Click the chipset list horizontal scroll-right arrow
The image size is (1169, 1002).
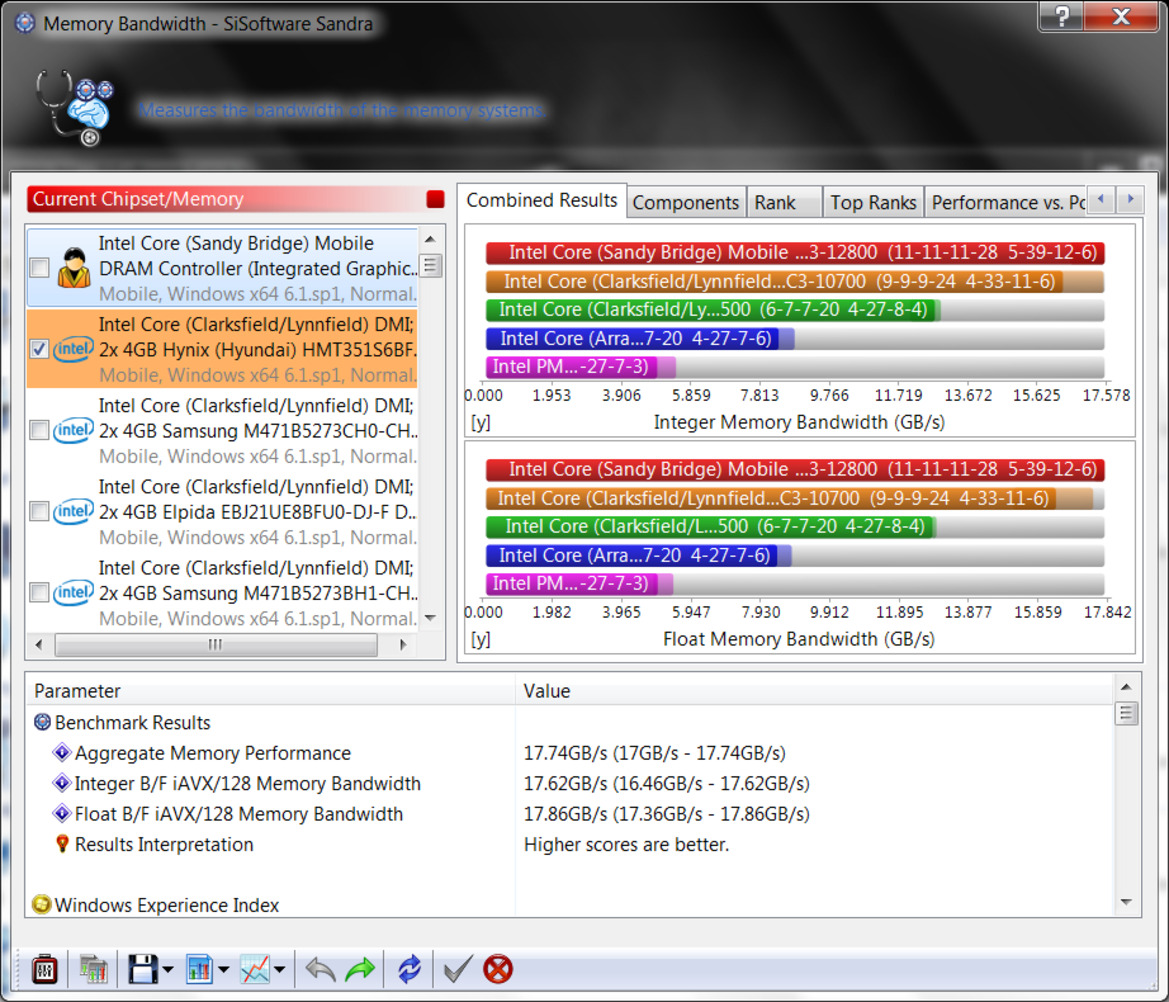(x=403, y=644)
